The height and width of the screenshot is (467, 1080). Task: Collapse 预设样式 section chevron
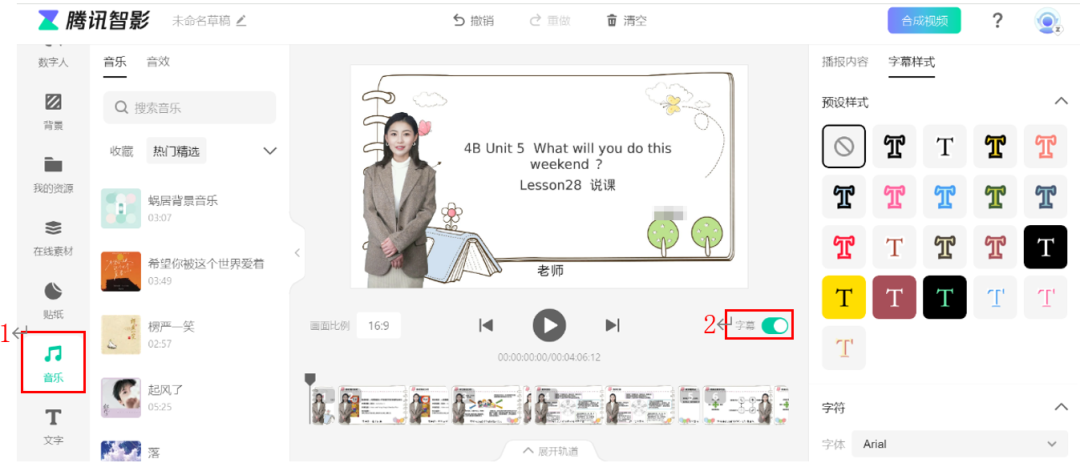[1061, 102]
